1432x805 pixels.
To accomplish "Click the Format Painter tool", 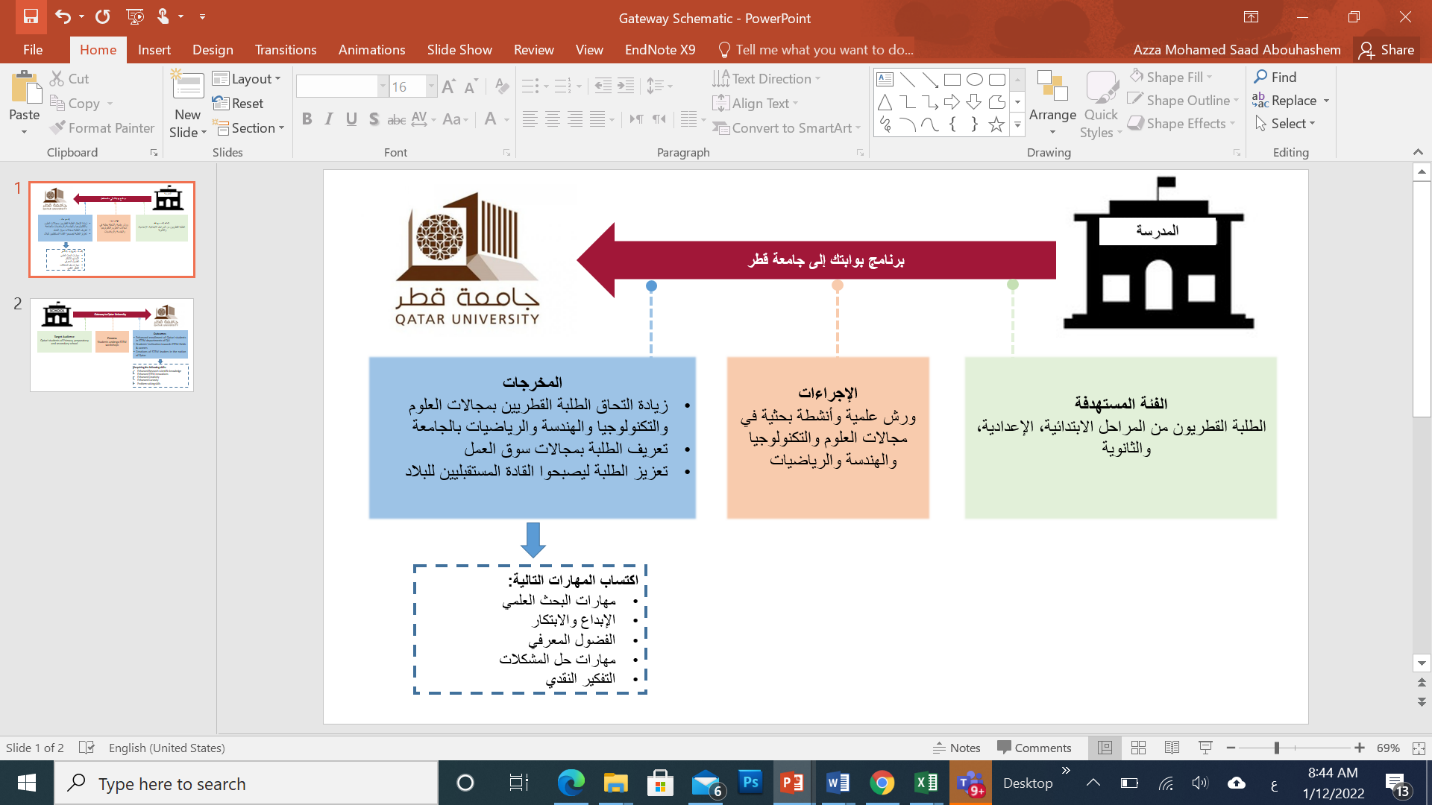I will [x=101, y=128].
